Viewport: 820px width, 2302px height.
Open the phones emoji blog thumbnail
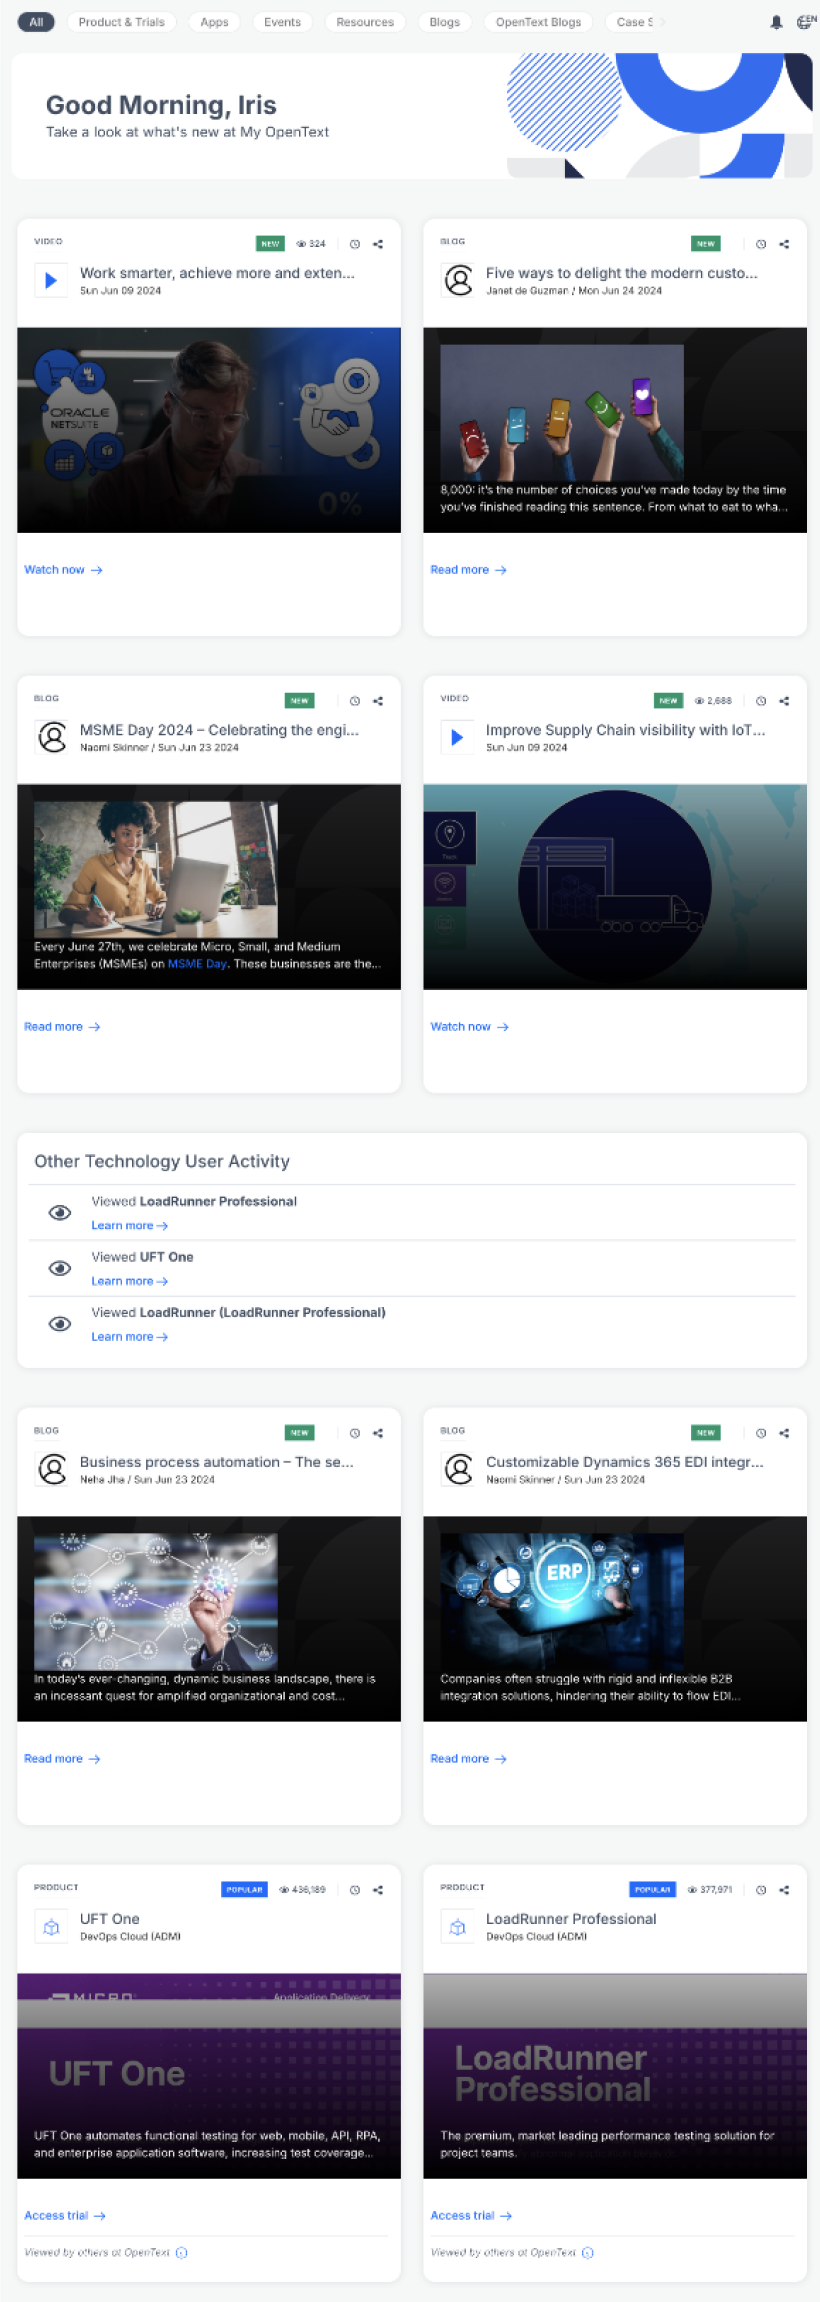562,412
